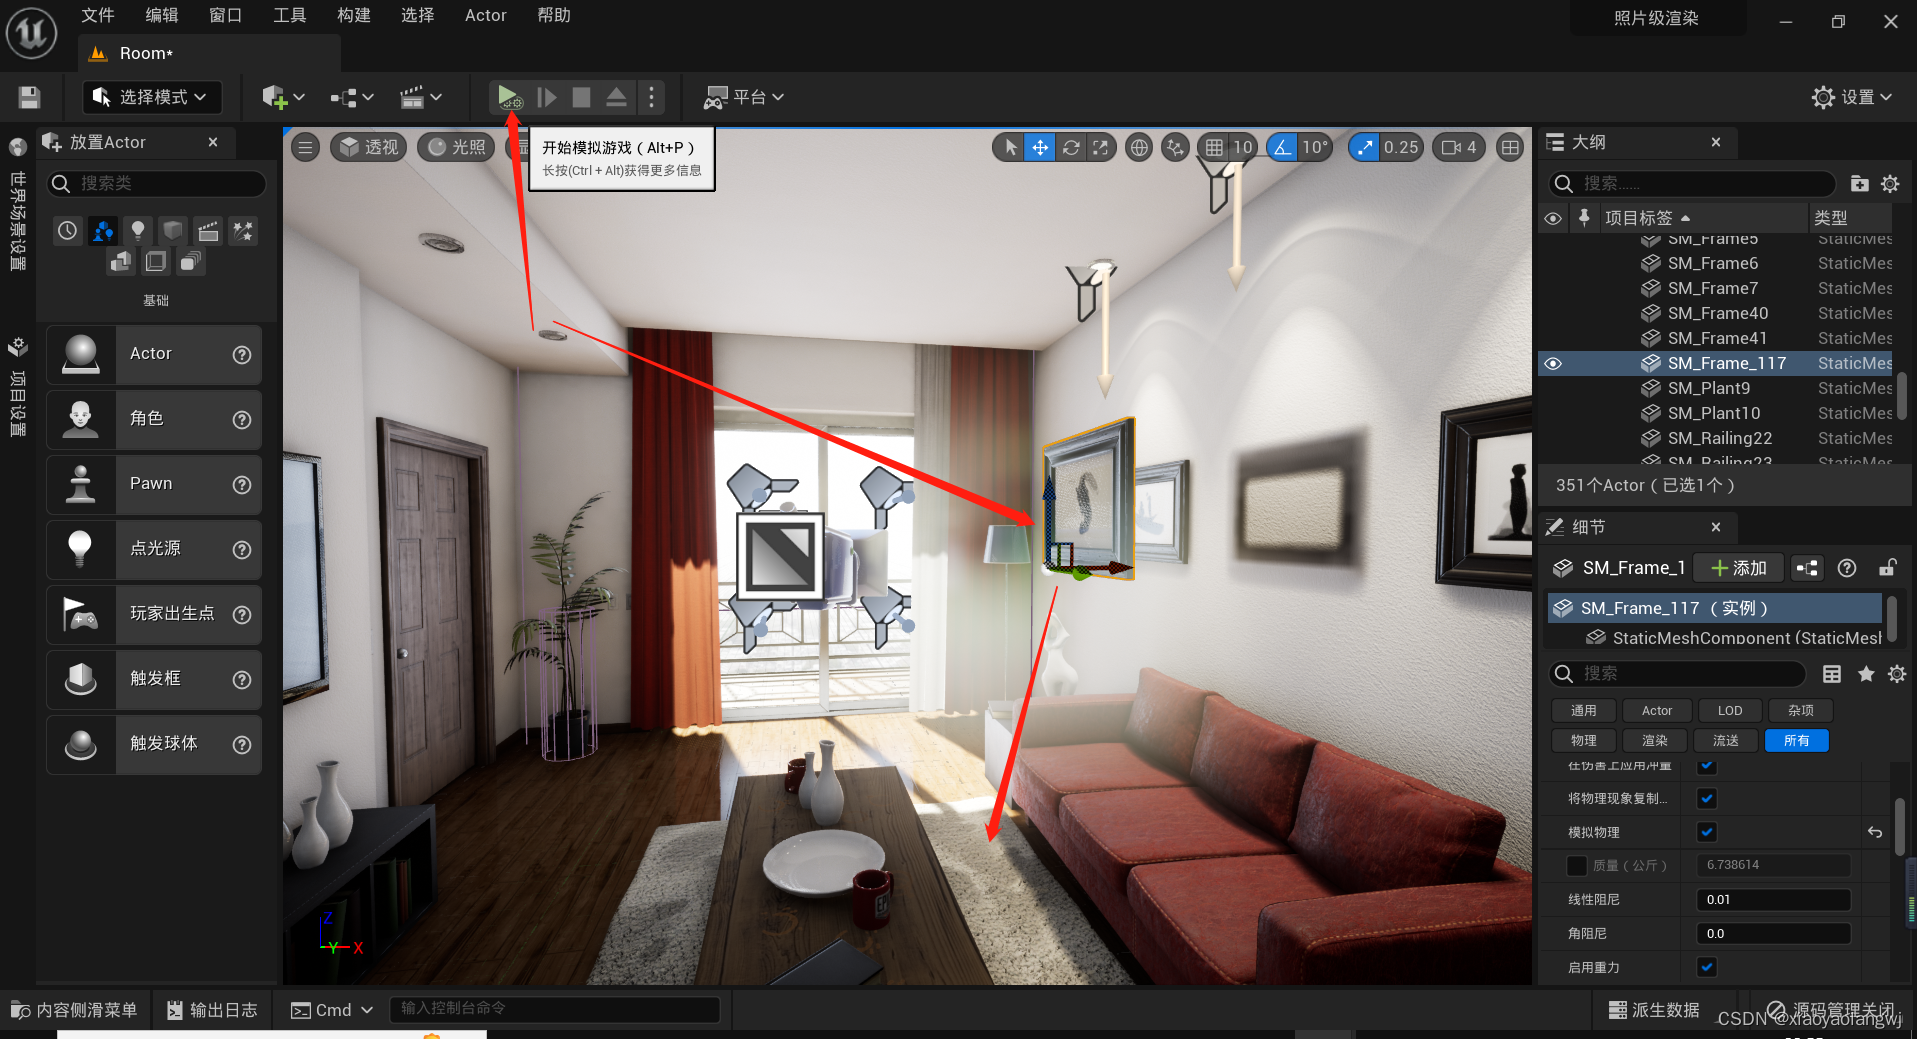Open the play options three-dot menu
Viewport: 1917px width, 1039px height.
pyautogui.click(x=651, y=97)
